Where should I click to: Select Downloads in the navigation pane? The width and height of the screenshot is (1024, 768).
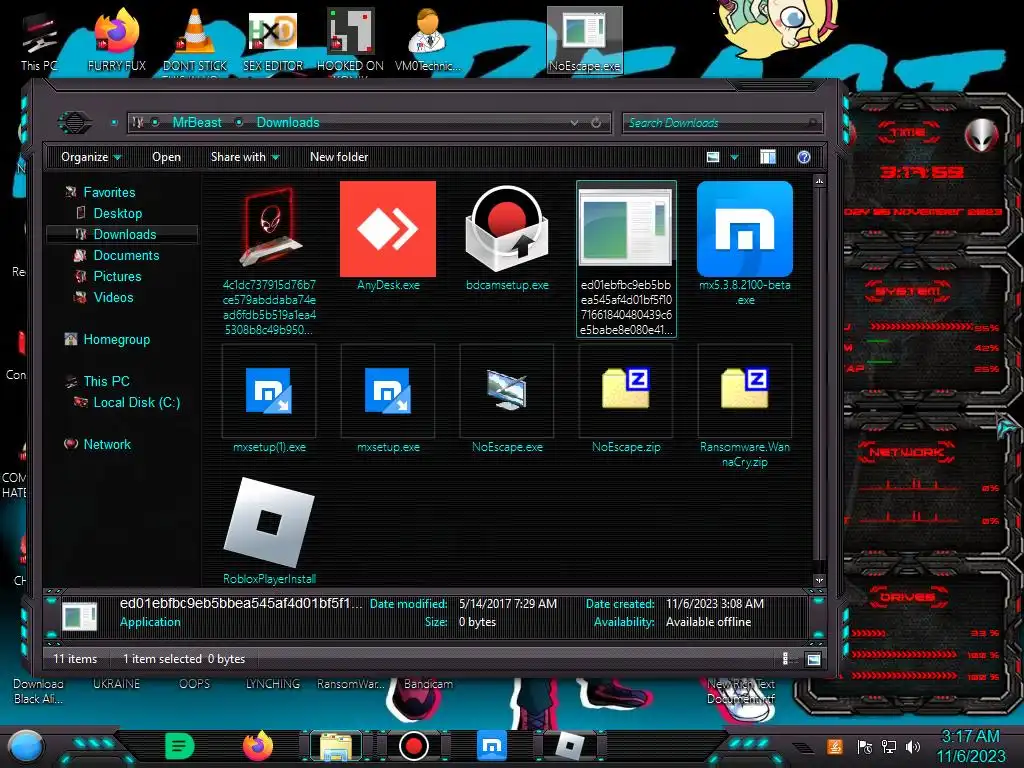(x=121, y=234)
